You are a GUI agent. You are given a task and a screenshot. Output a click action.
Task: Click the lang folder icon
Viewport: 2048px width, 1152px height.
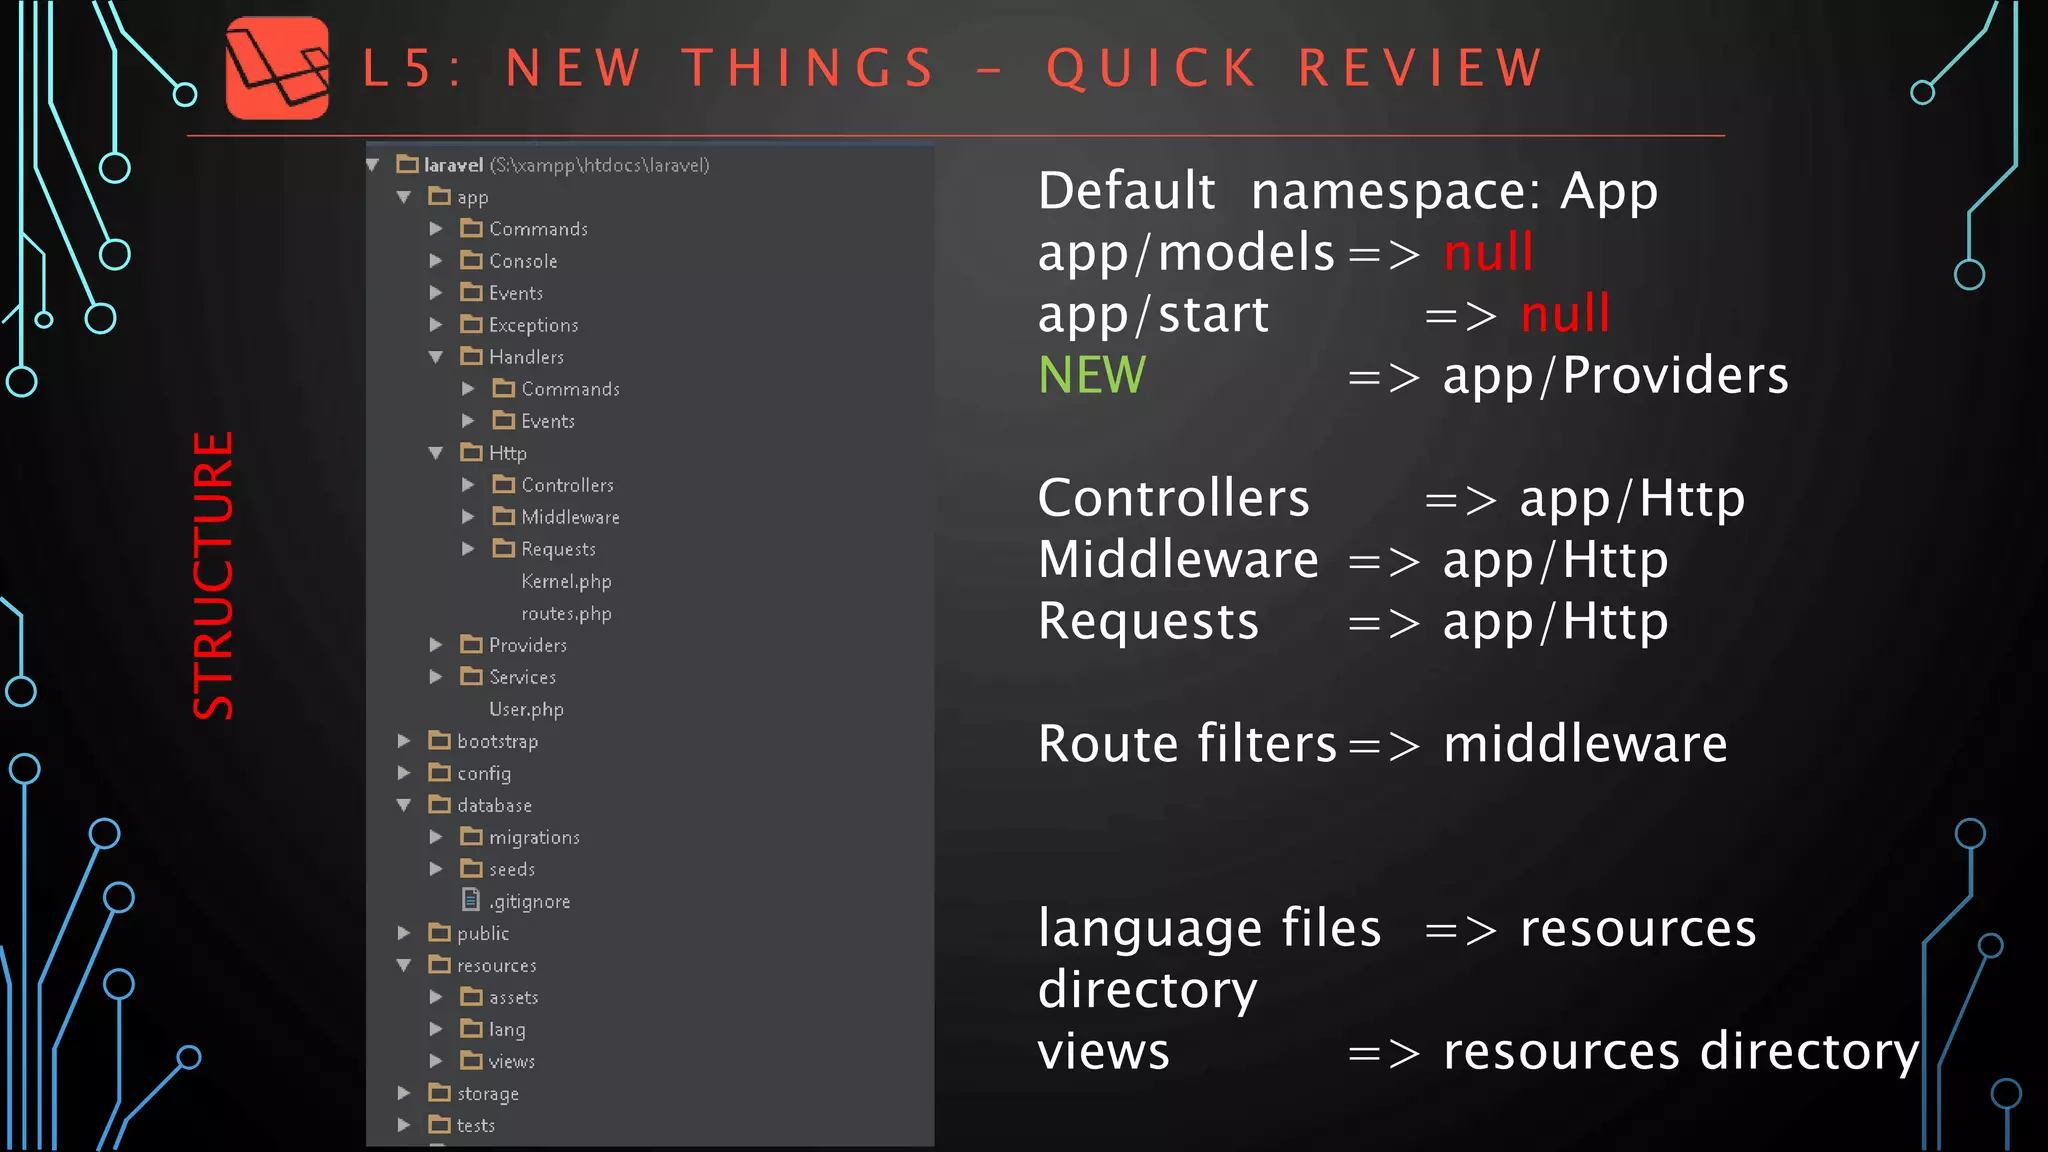tap(471, 1028)
